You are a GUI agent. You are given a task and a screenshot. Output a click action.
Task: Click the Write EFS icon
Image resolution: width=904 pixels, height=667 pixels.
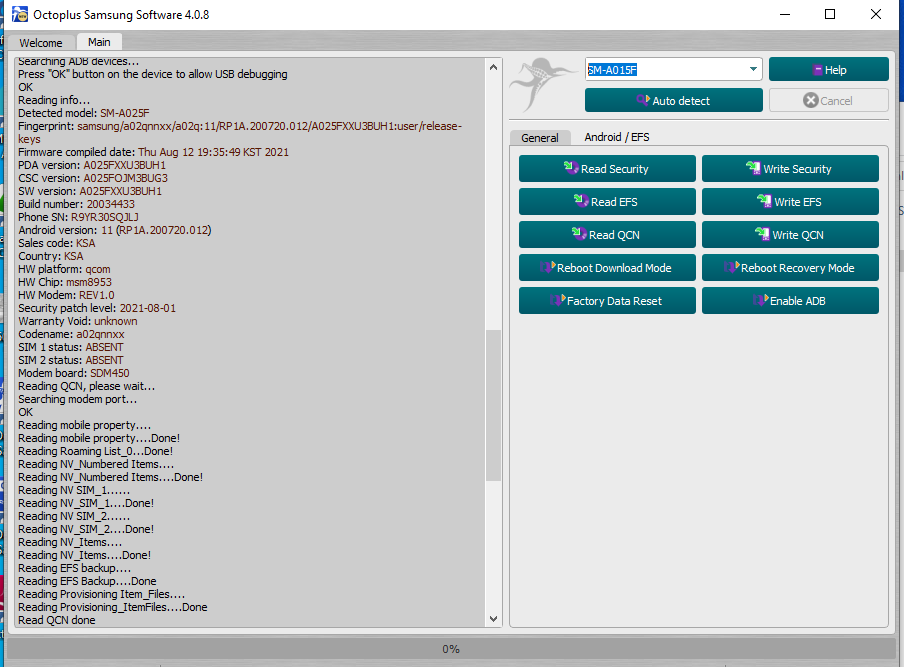point(765,202)
